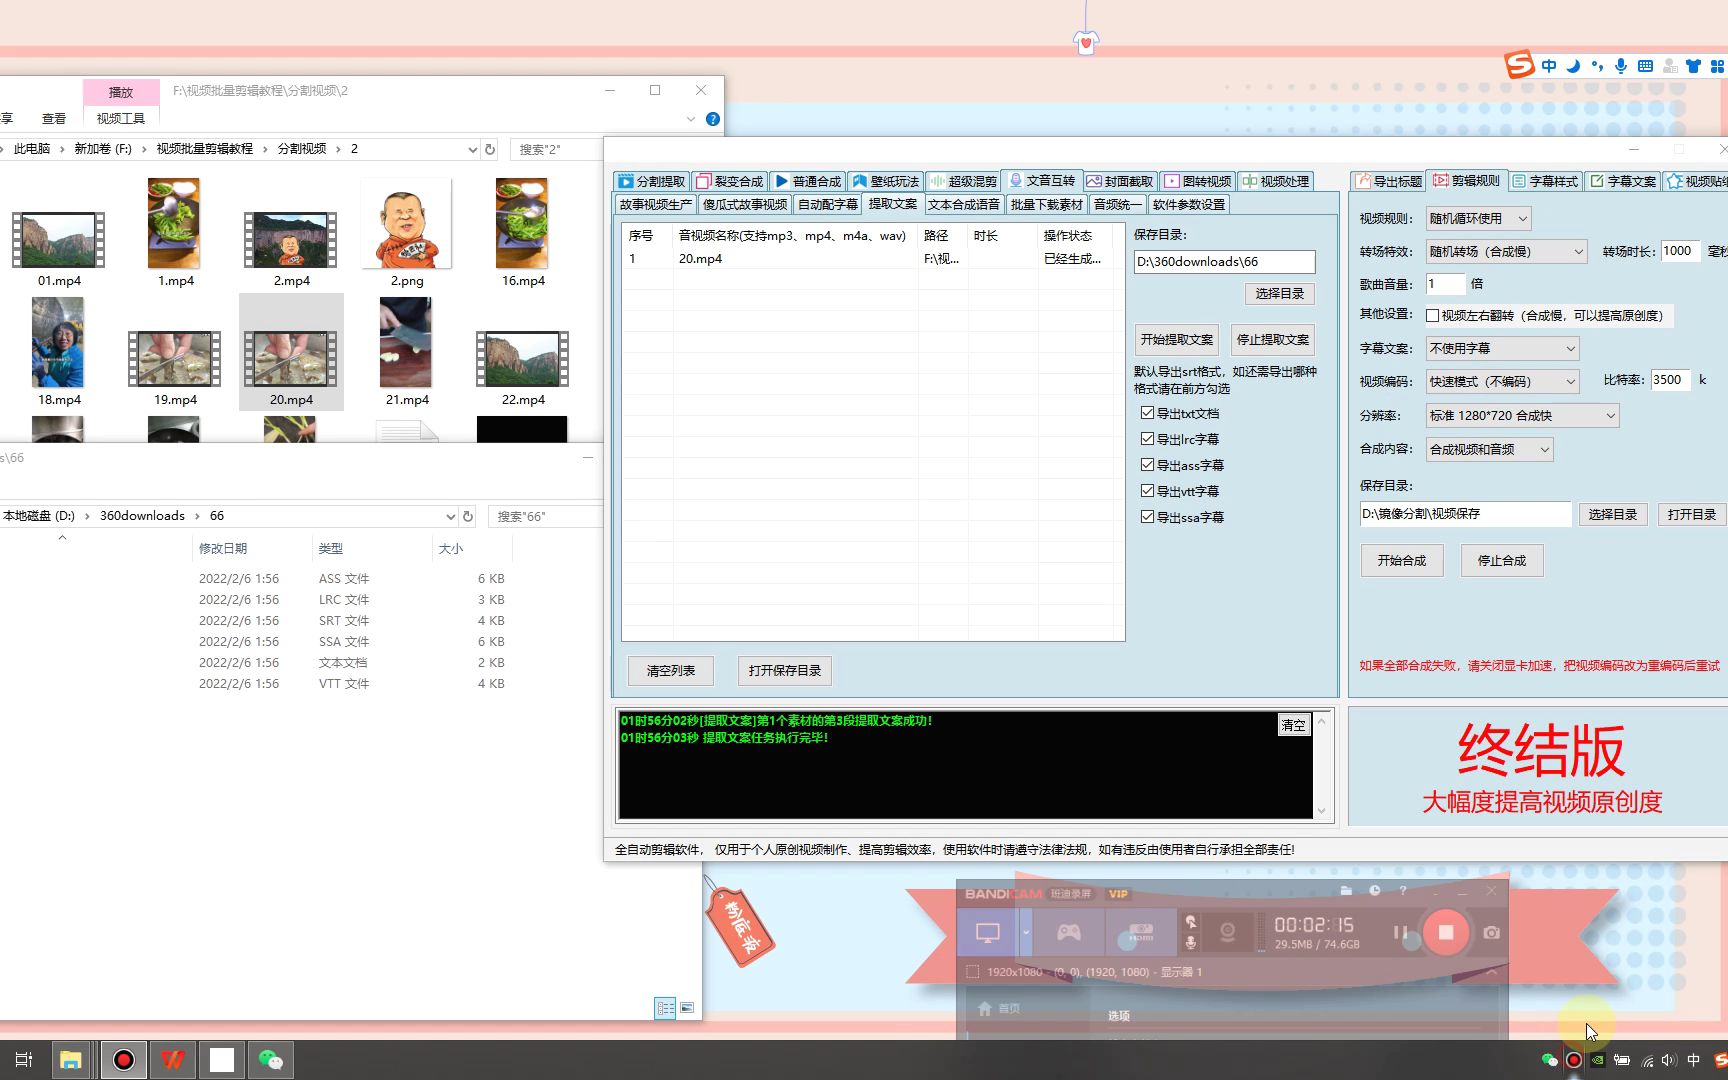Open Bandicam help question mark icon
Image resolution: width=1728 pixels, height=1080 pixels.
1403,891
